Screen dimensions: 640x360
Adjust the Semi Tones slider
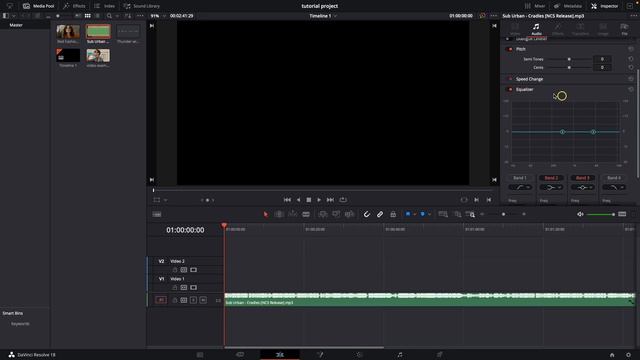click(569, 59)
